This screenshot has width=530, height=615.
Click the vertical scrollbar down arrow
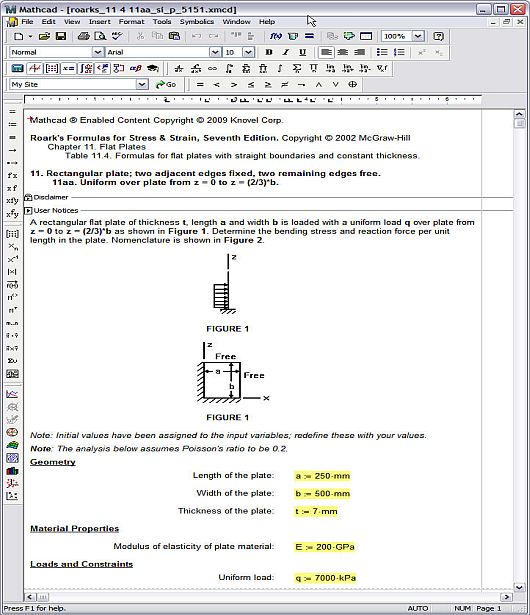pos(519,587)
